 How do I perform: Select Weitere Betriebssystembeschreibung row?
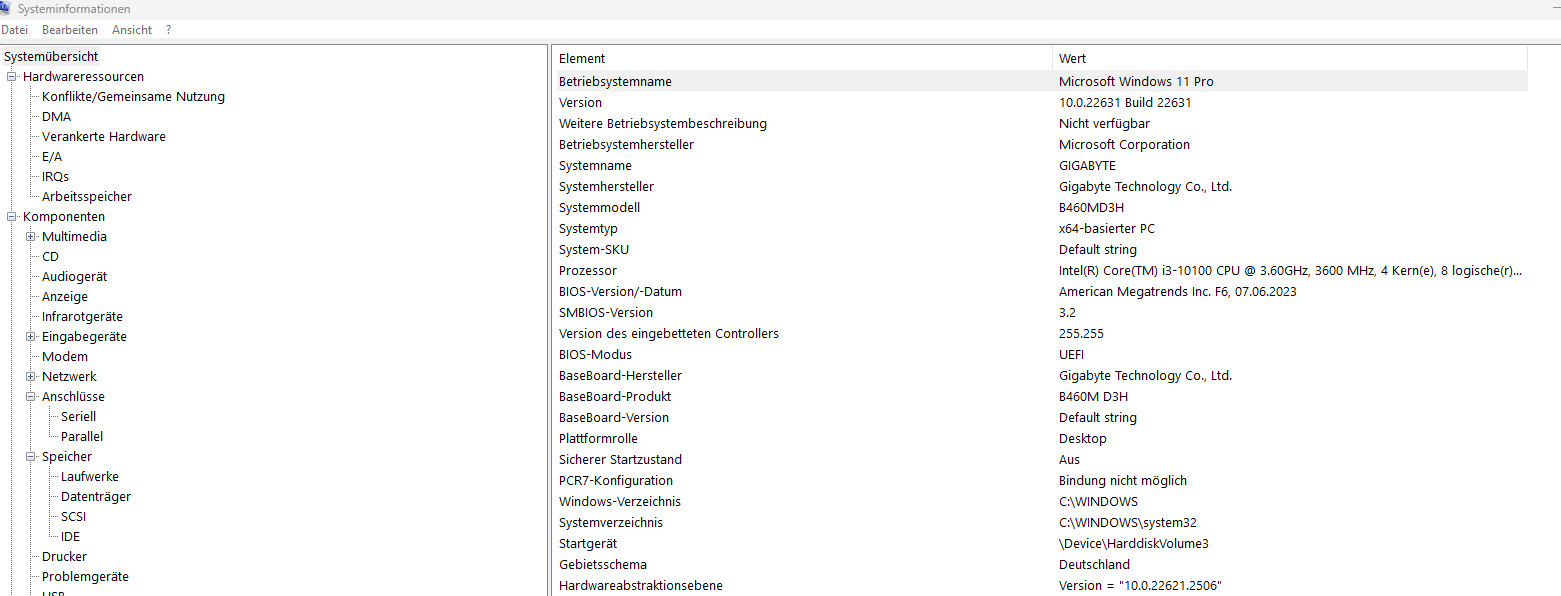(1041, 124)
